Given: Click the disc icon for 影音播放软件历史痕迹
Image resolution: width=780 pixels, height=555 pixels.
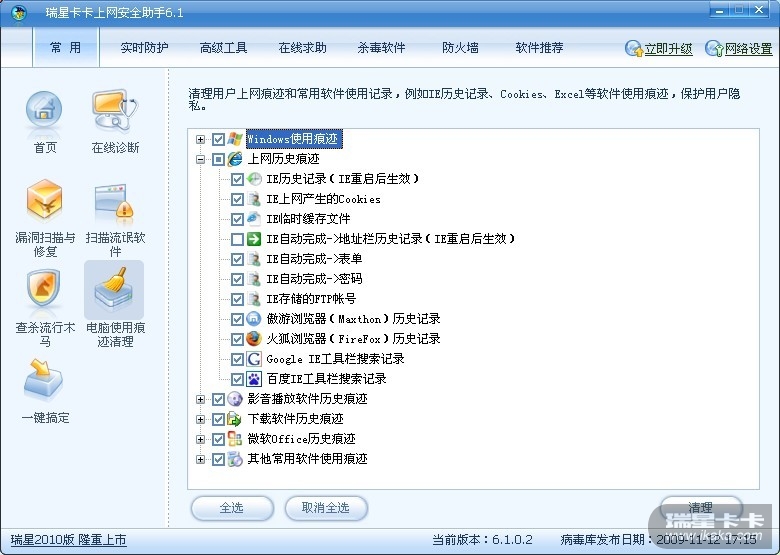Looking at the screenshot, I should [235, 398].
